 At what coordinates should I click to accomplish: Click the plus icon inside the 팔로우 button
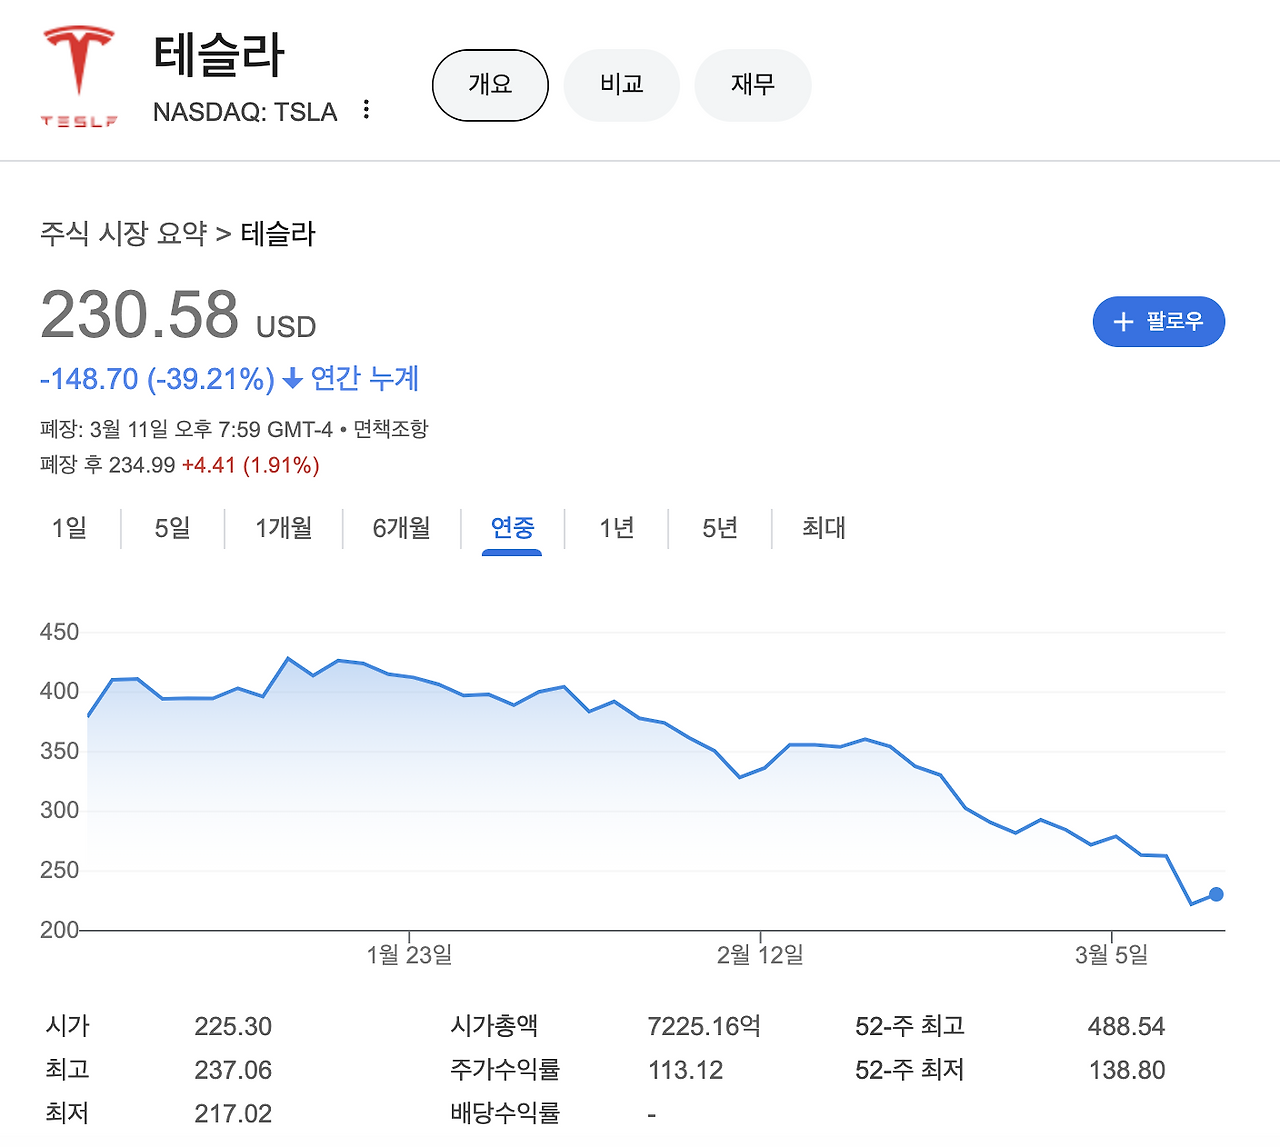pyautogui.click(x=1122, y=322)
